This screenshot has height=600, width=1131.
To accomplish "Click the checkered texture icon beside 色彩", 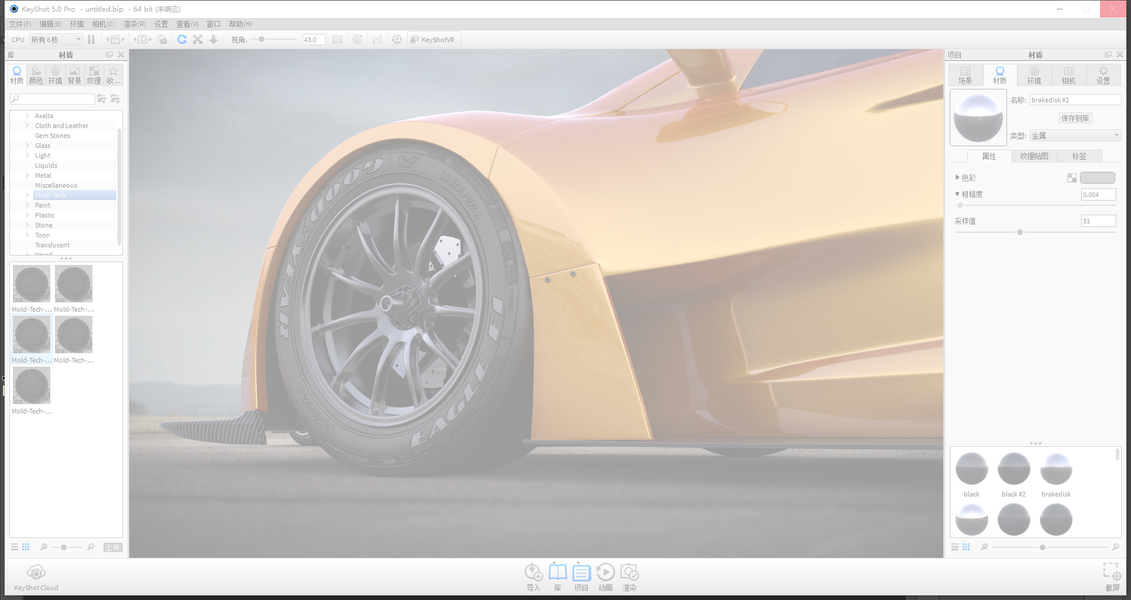I will (x=1072, y=177).
